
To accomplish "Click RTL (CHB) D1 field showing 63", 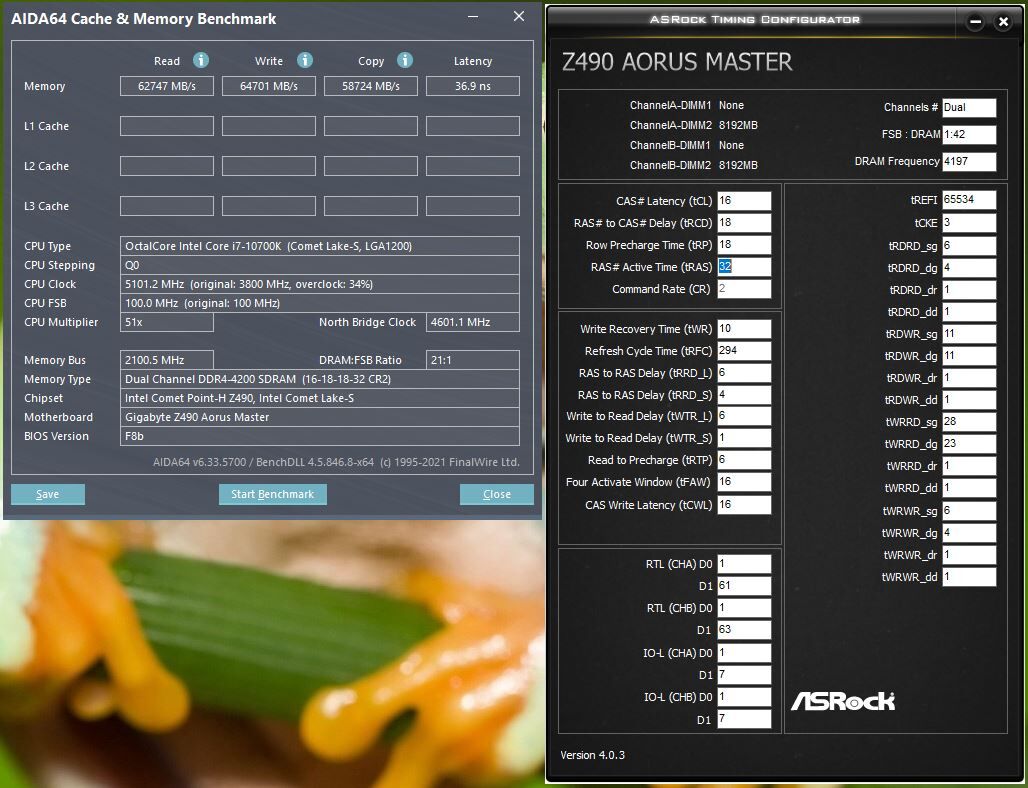I will point(744,629).
